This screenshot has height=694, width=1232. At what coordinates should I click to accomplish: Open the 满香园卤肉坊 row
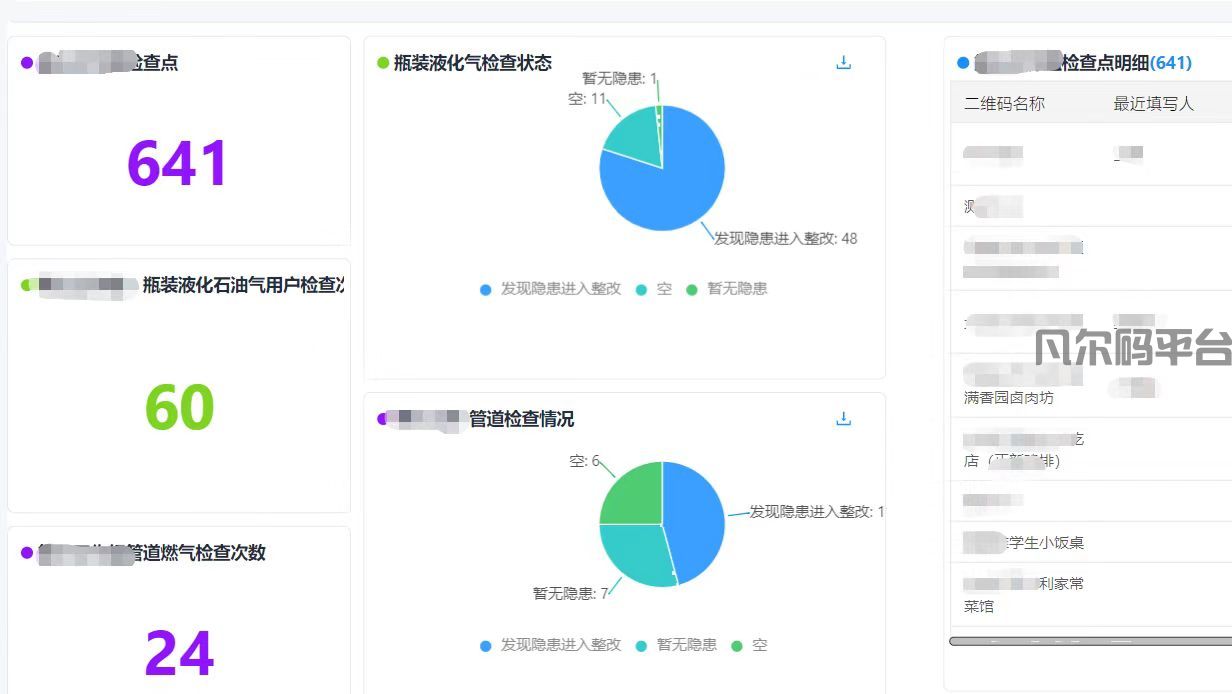click(x=1091, y=385)
